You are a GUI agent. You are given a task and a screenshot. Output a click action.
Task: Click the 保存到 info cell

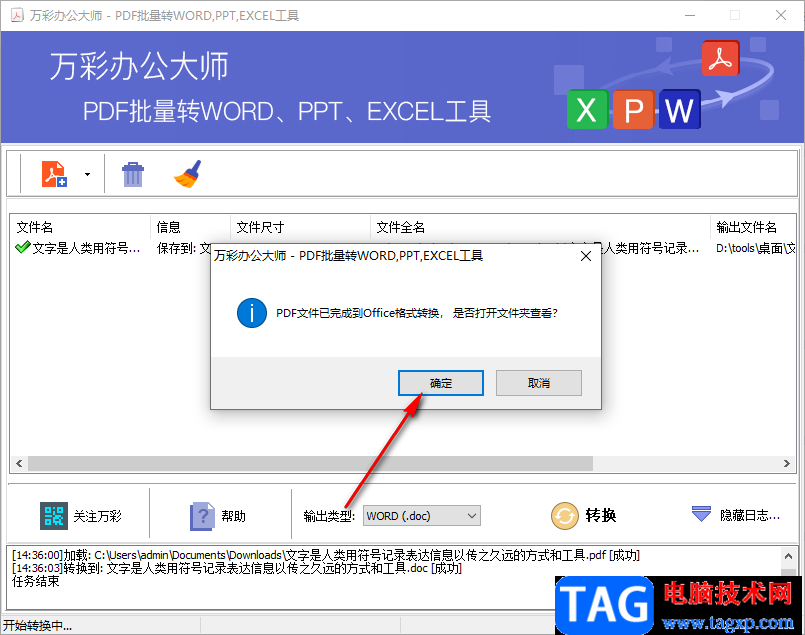click(183, 248)
